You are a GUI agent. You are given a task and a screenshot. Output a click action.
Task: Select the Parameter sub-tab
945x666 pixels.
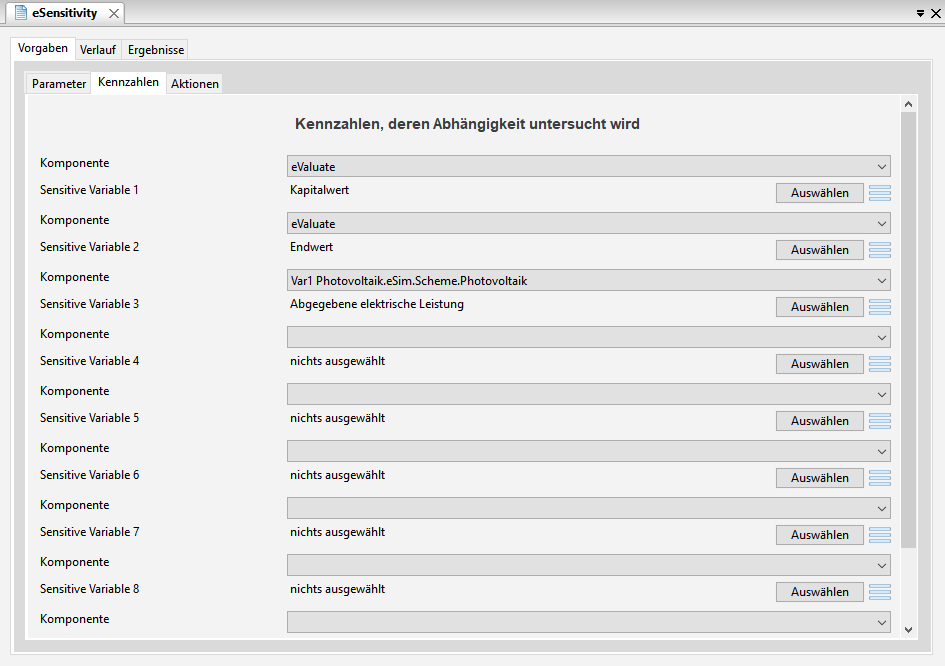pyautogui.click(x=58, y=84)
